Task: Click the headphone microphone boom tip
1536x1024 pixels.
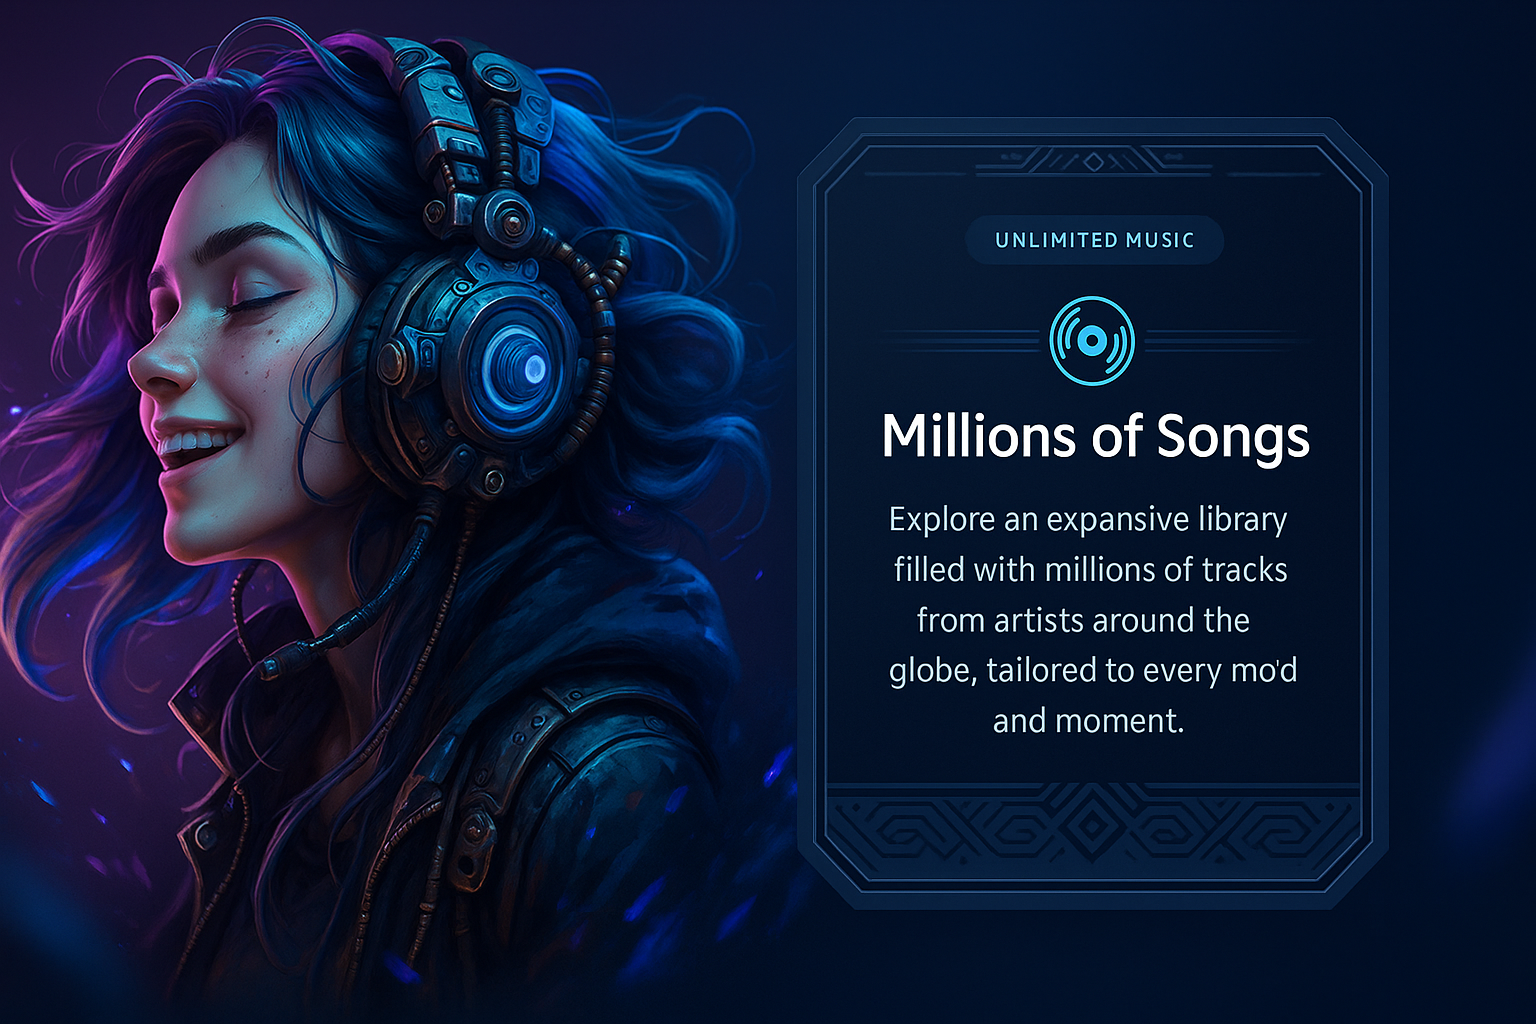Action: click(273, 665)
